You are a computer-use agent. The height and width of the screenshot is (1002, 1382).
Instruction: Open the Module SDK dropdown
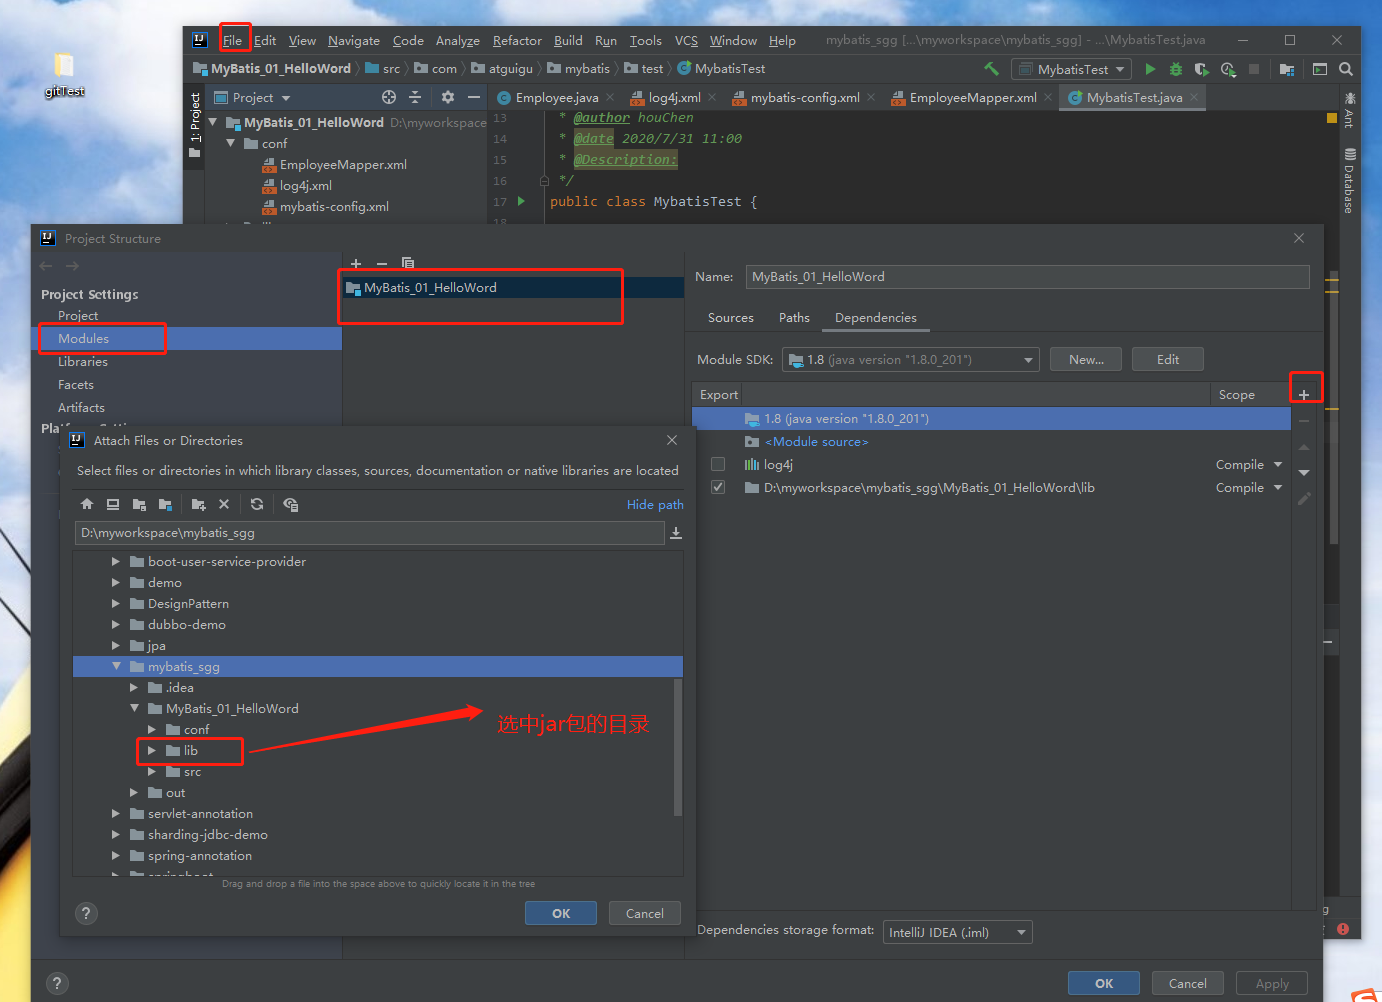(x=1026, y=359)
